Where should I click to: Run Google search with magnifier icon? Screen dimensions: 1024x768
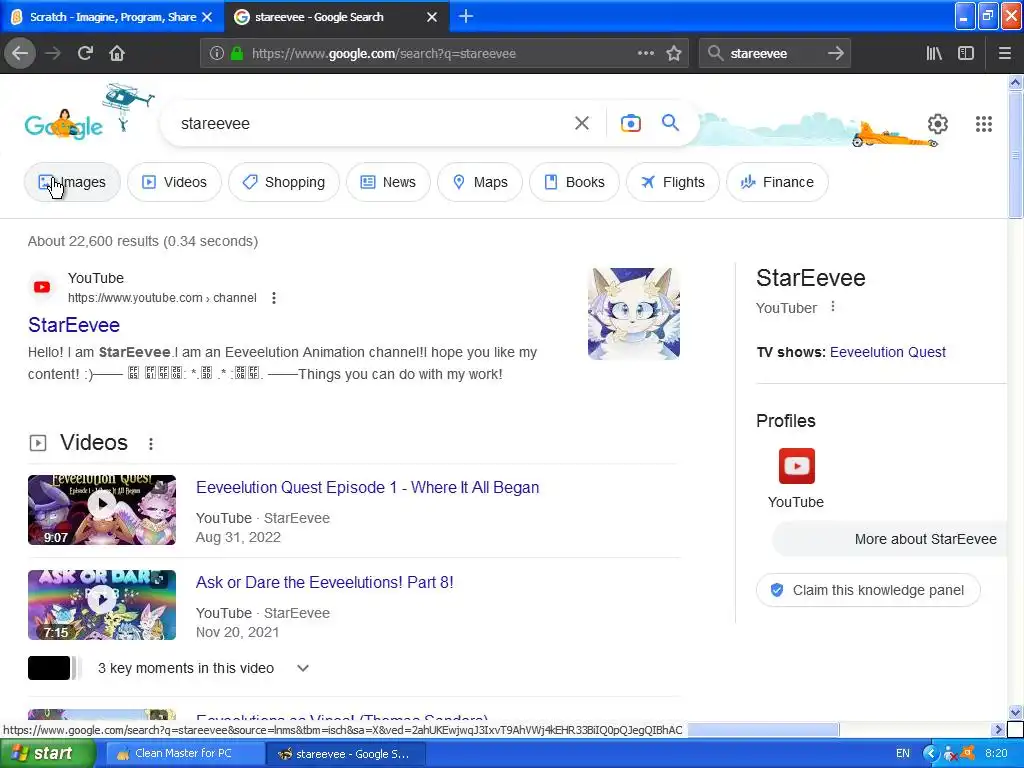click(670, 123)
